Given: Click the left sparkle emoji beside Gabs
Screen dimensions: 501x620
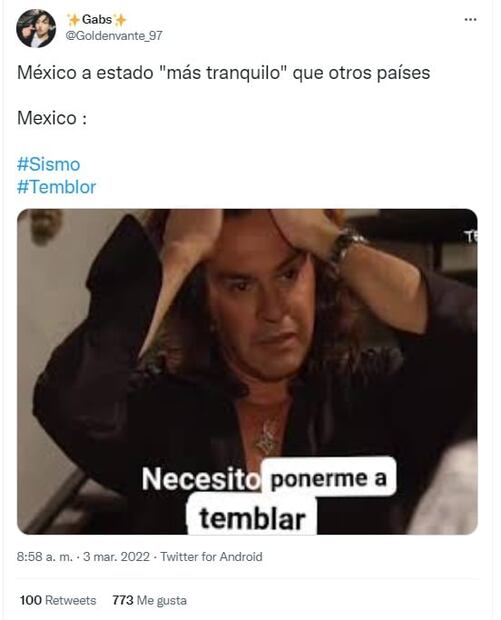Looking at the screenshot, I should [x=74, y=19].
